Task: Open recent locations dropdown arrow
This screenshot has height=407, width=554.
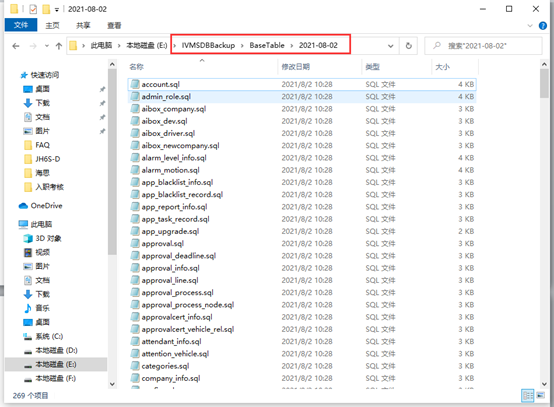Action: click(47, 46)
